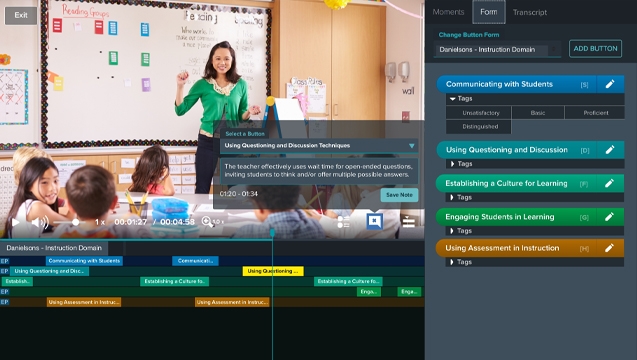Click the truncated Communicati.. timeline clip
The image size is (637, 360).
(x=195, y=261)
